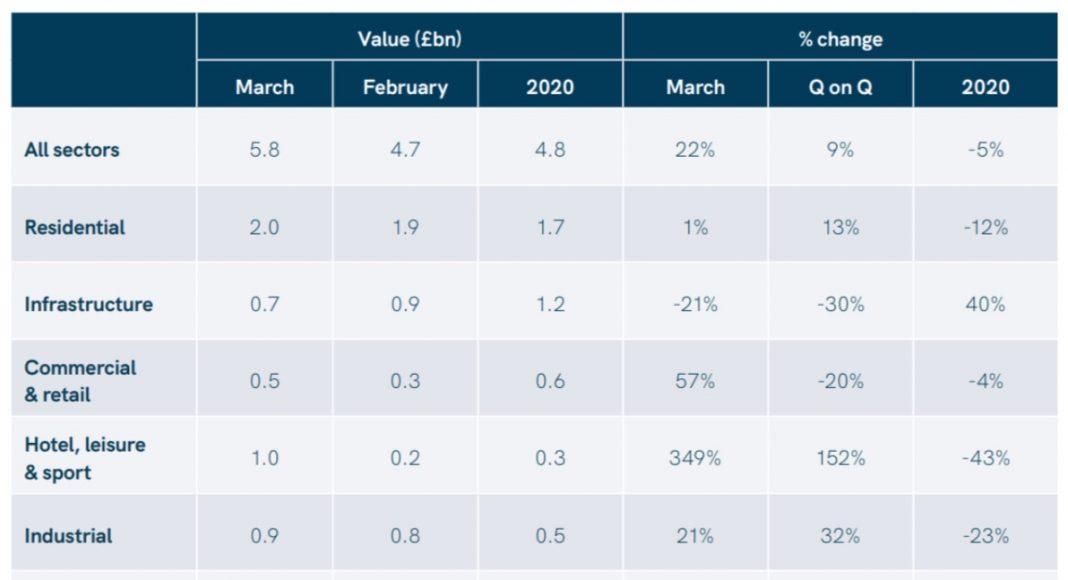Click the 'Residential' row label

(75, 227)
